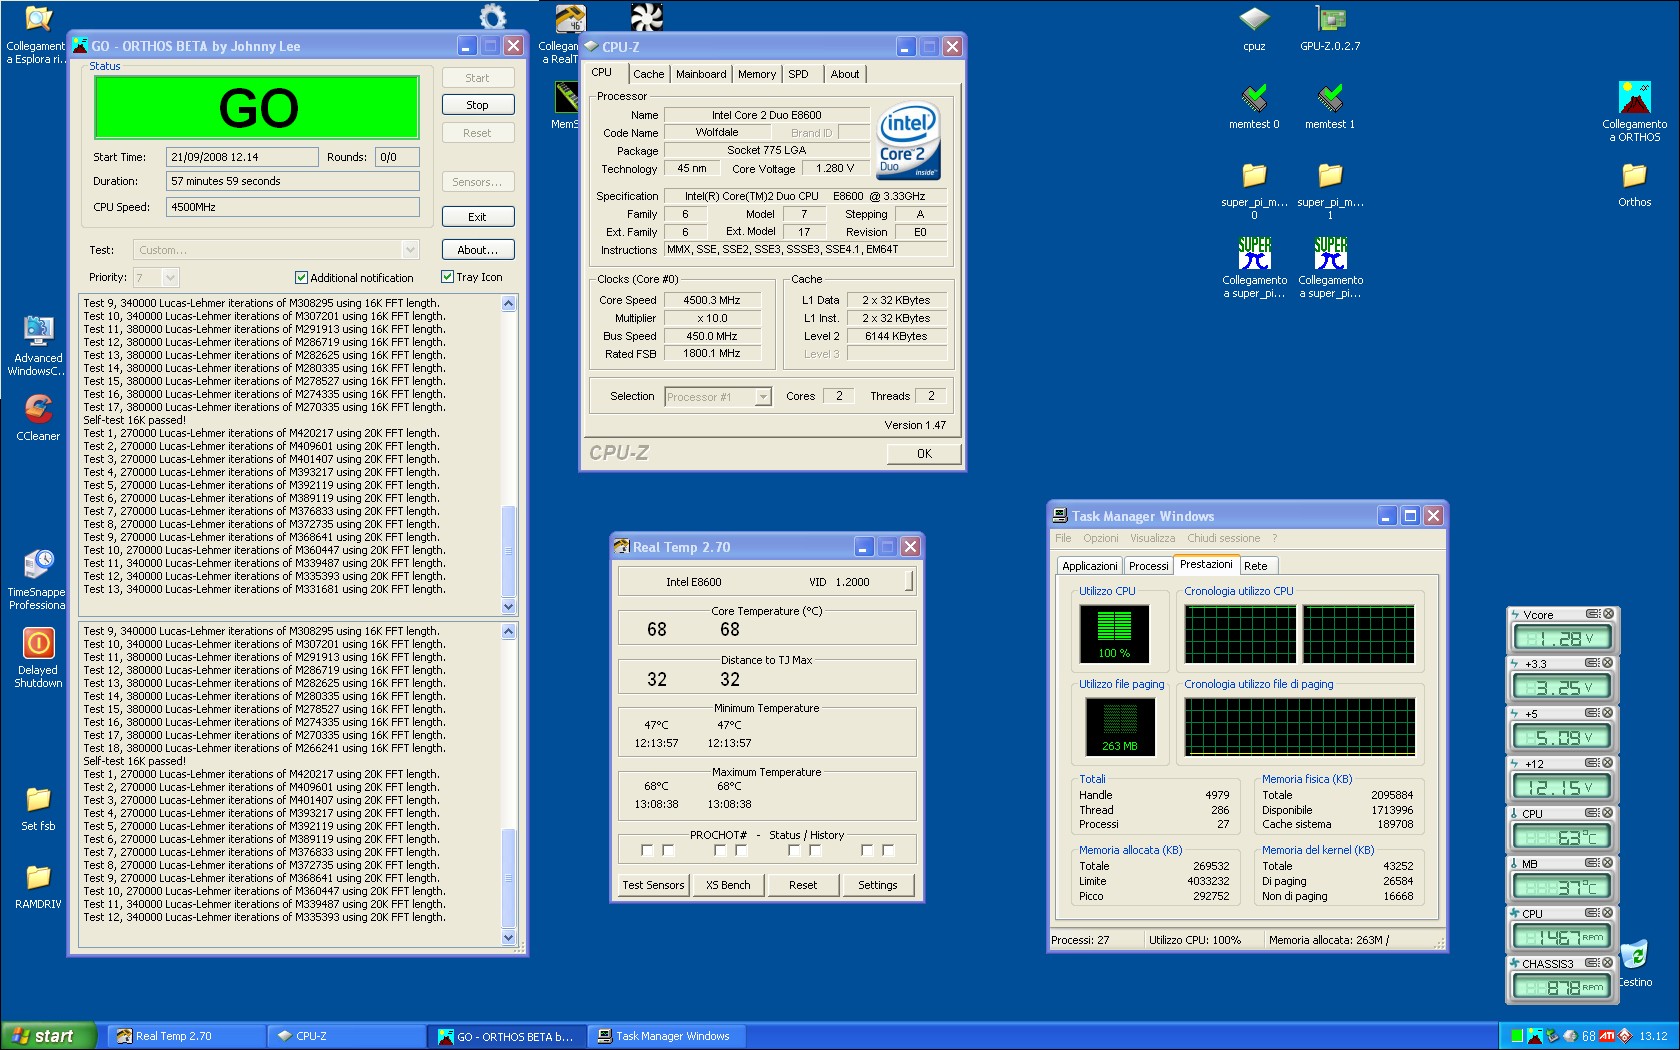Open Settings in Real Temp
The image size is (1680, 1050).
tap(878, 885)
